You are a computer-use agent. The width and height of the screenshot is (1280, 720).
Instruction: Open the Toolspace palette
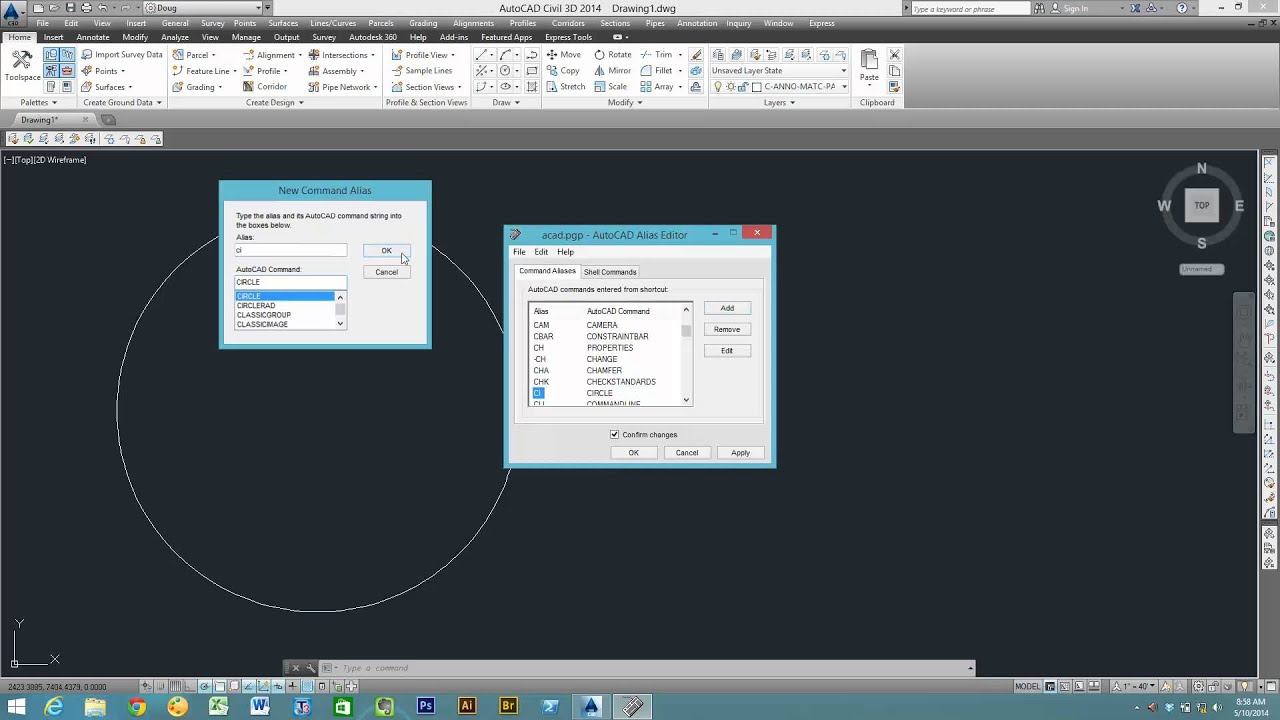tap(21, 67)
